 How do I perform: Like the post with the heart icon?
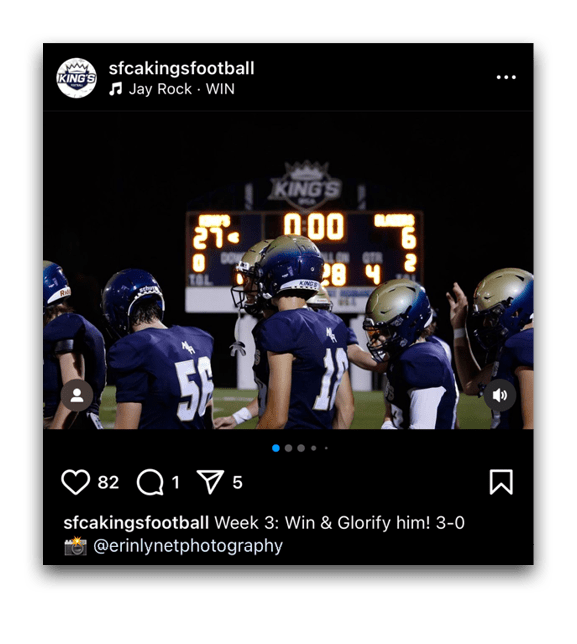[76, 482]
